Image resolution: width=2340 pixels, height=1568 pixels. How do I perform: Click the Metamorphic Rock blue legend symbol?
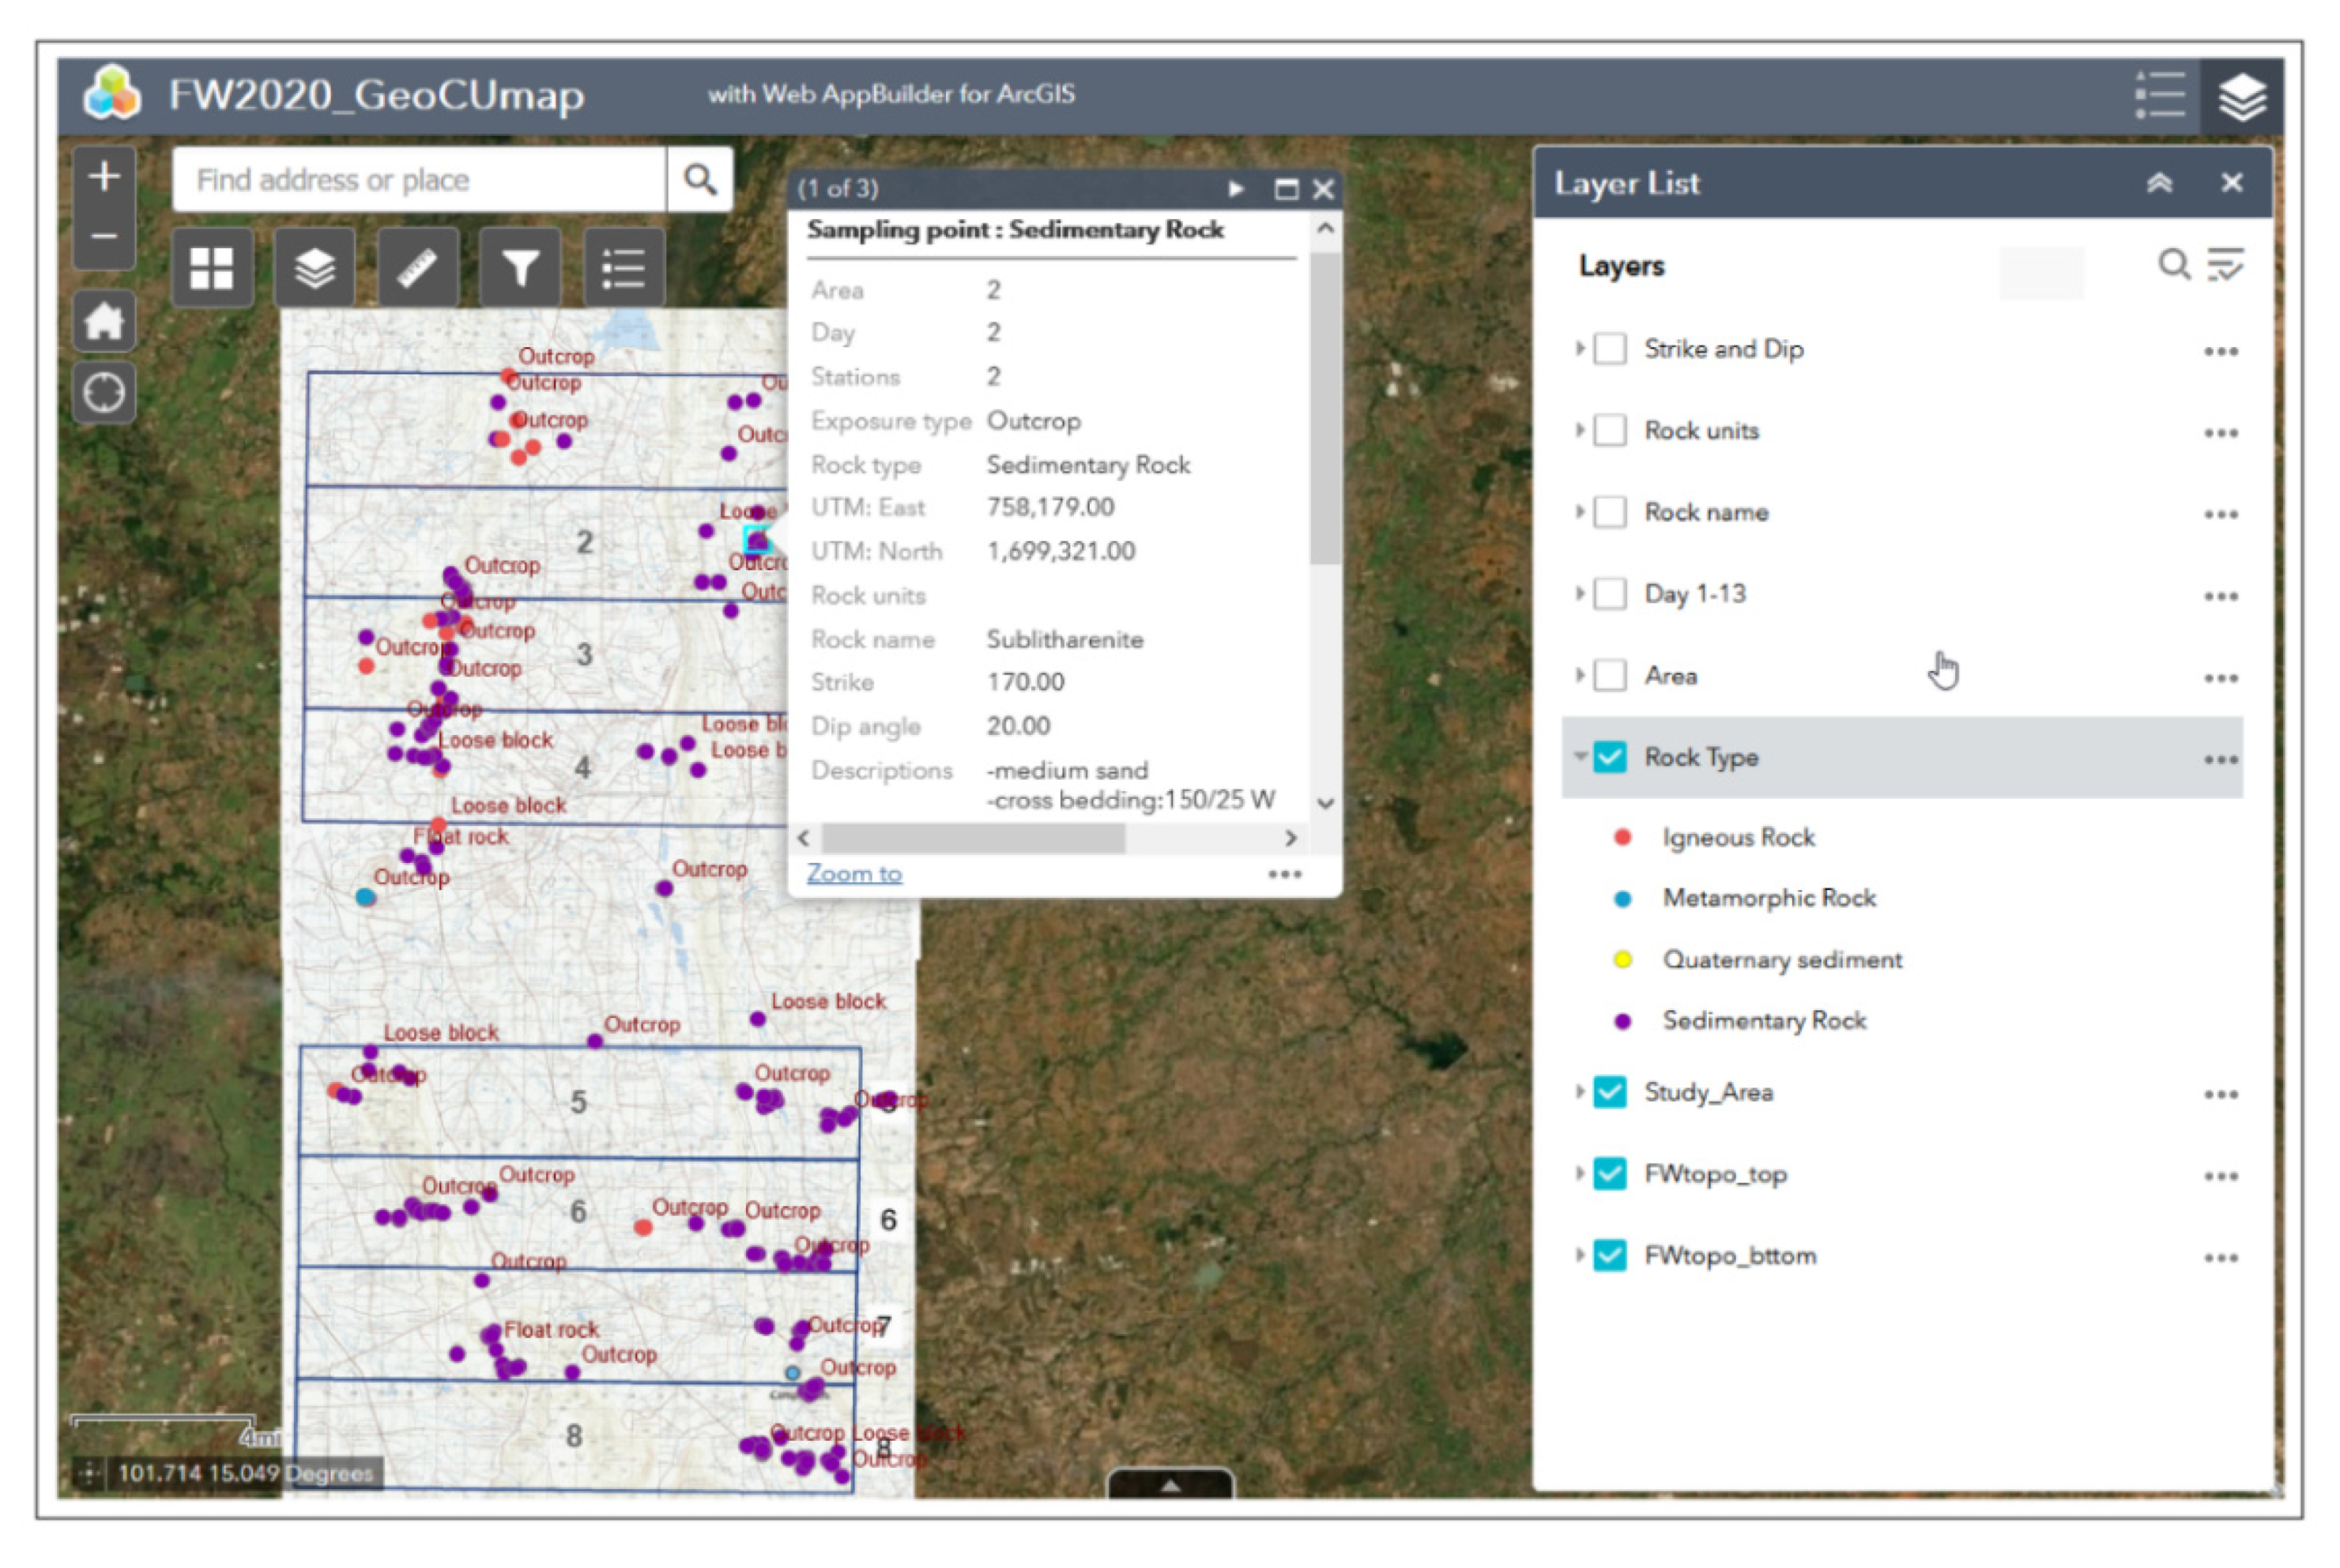tap(1622, 899)
